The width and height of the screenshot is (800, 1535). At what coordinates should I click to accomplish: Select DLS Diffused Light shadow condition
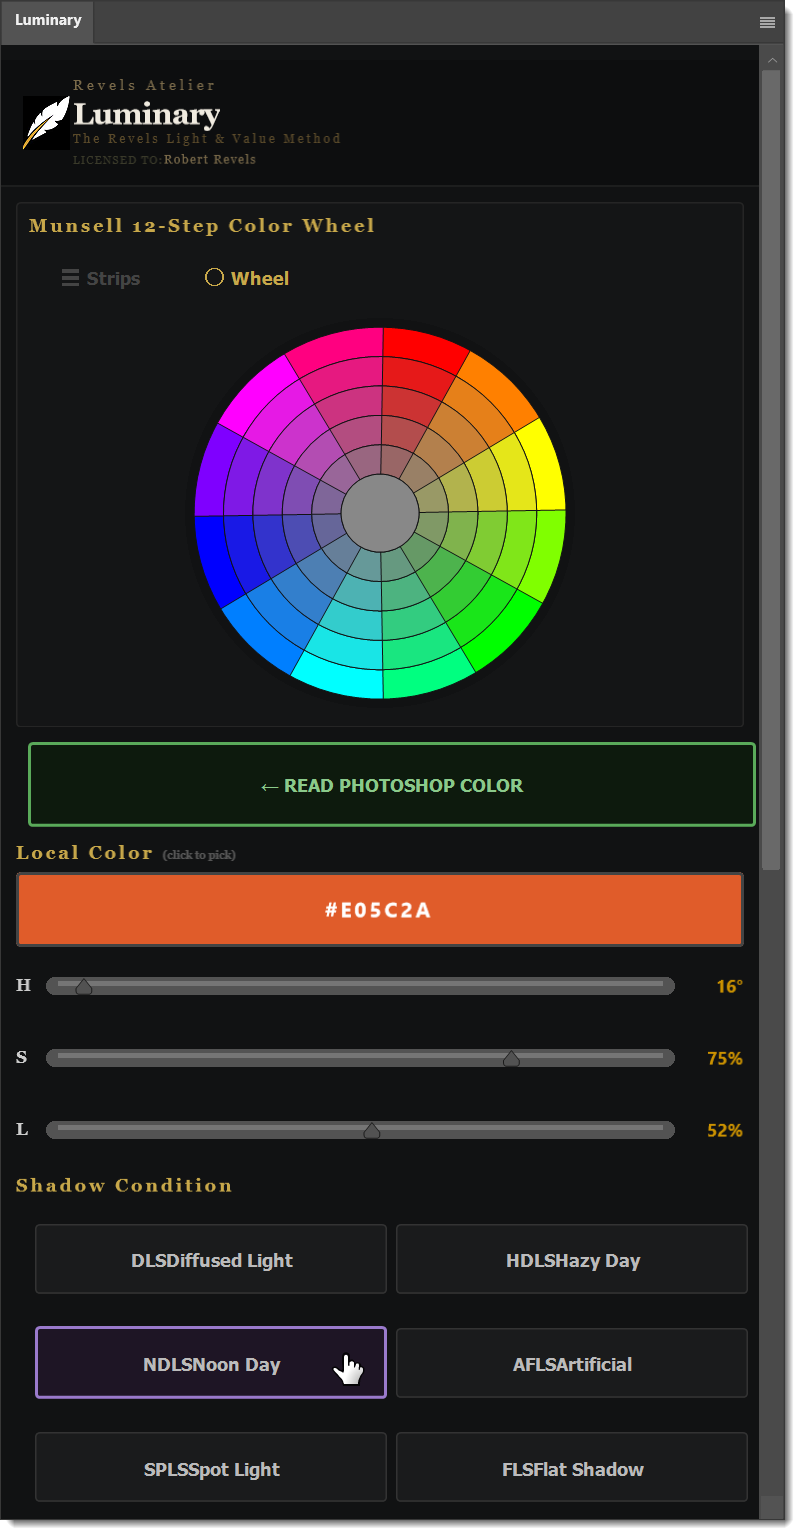(x=211, y=1260)
